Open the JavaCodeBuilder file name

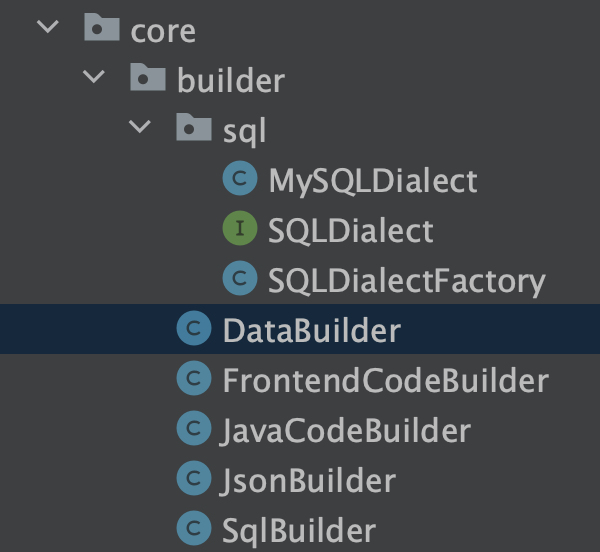pyautogui.click(x=346, y=430)
